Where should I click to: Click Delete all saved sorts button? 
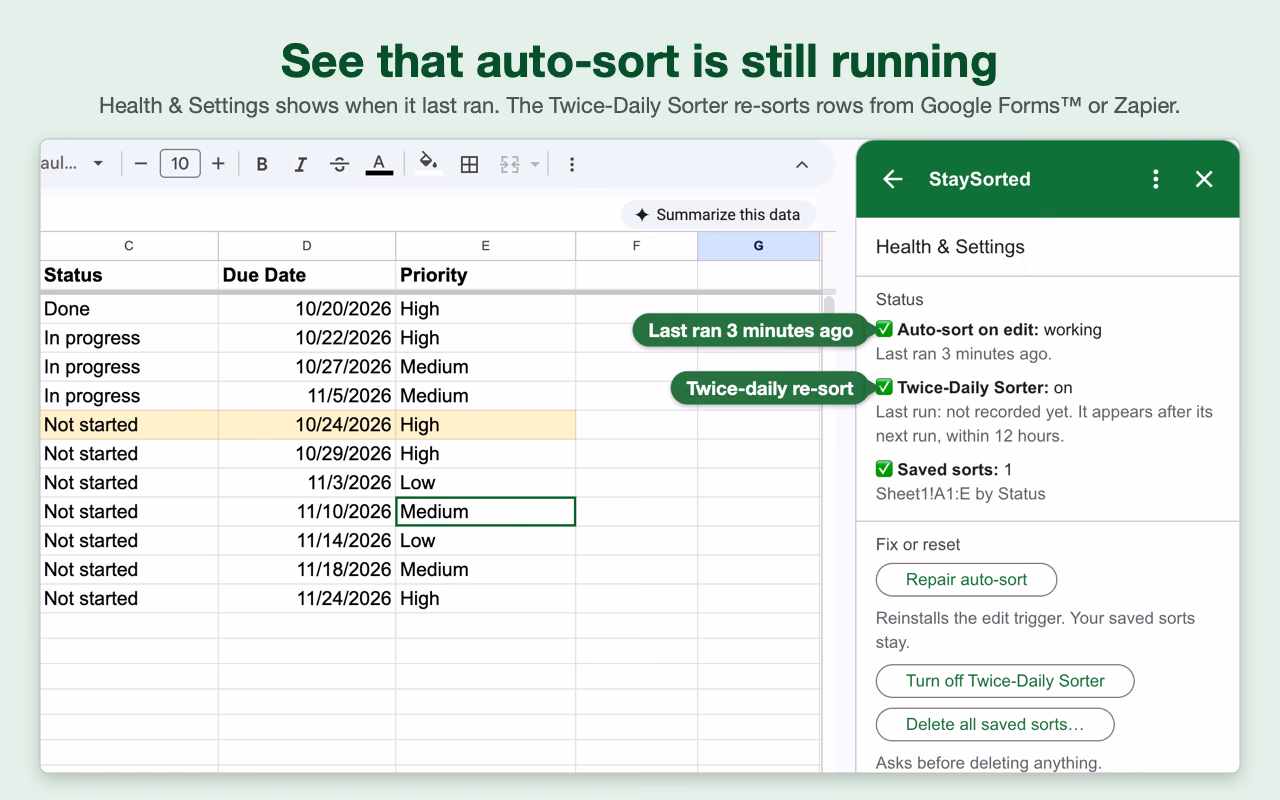(995, 725)
